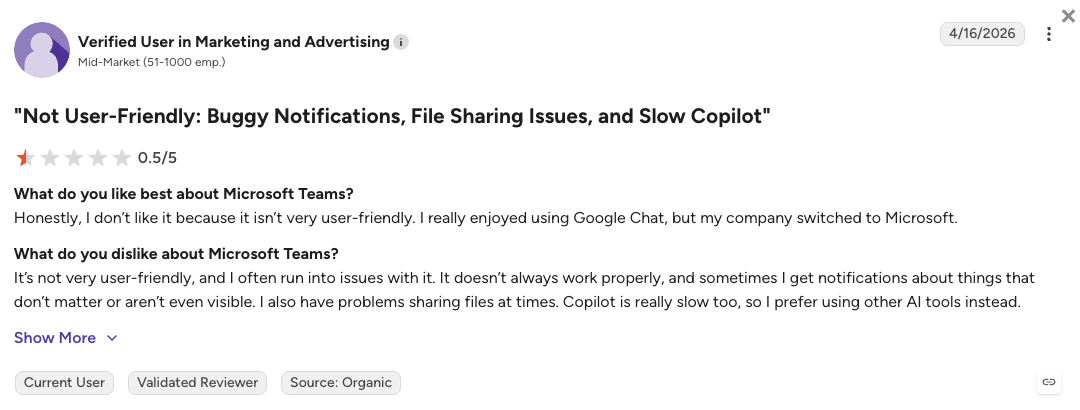Click the chevron next to Show More
Viewport: 1080px width, 410px height.
click(112, 338)
